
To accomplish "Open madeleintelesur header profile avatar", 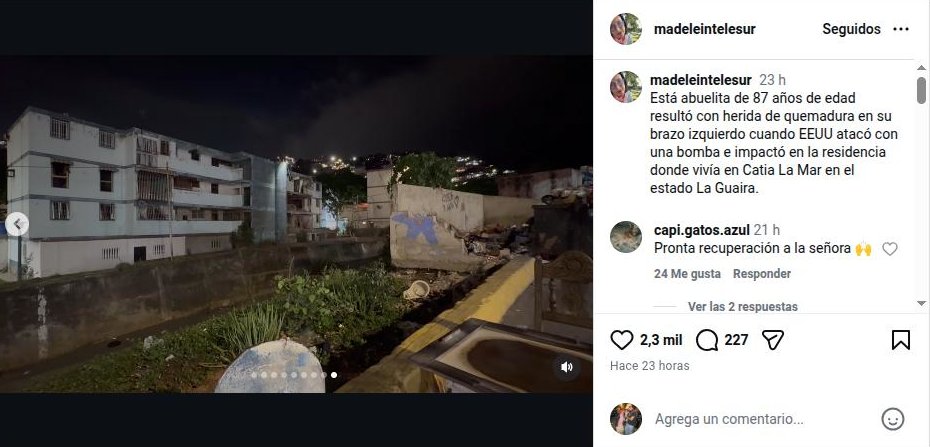I will (x=626, y=28).
